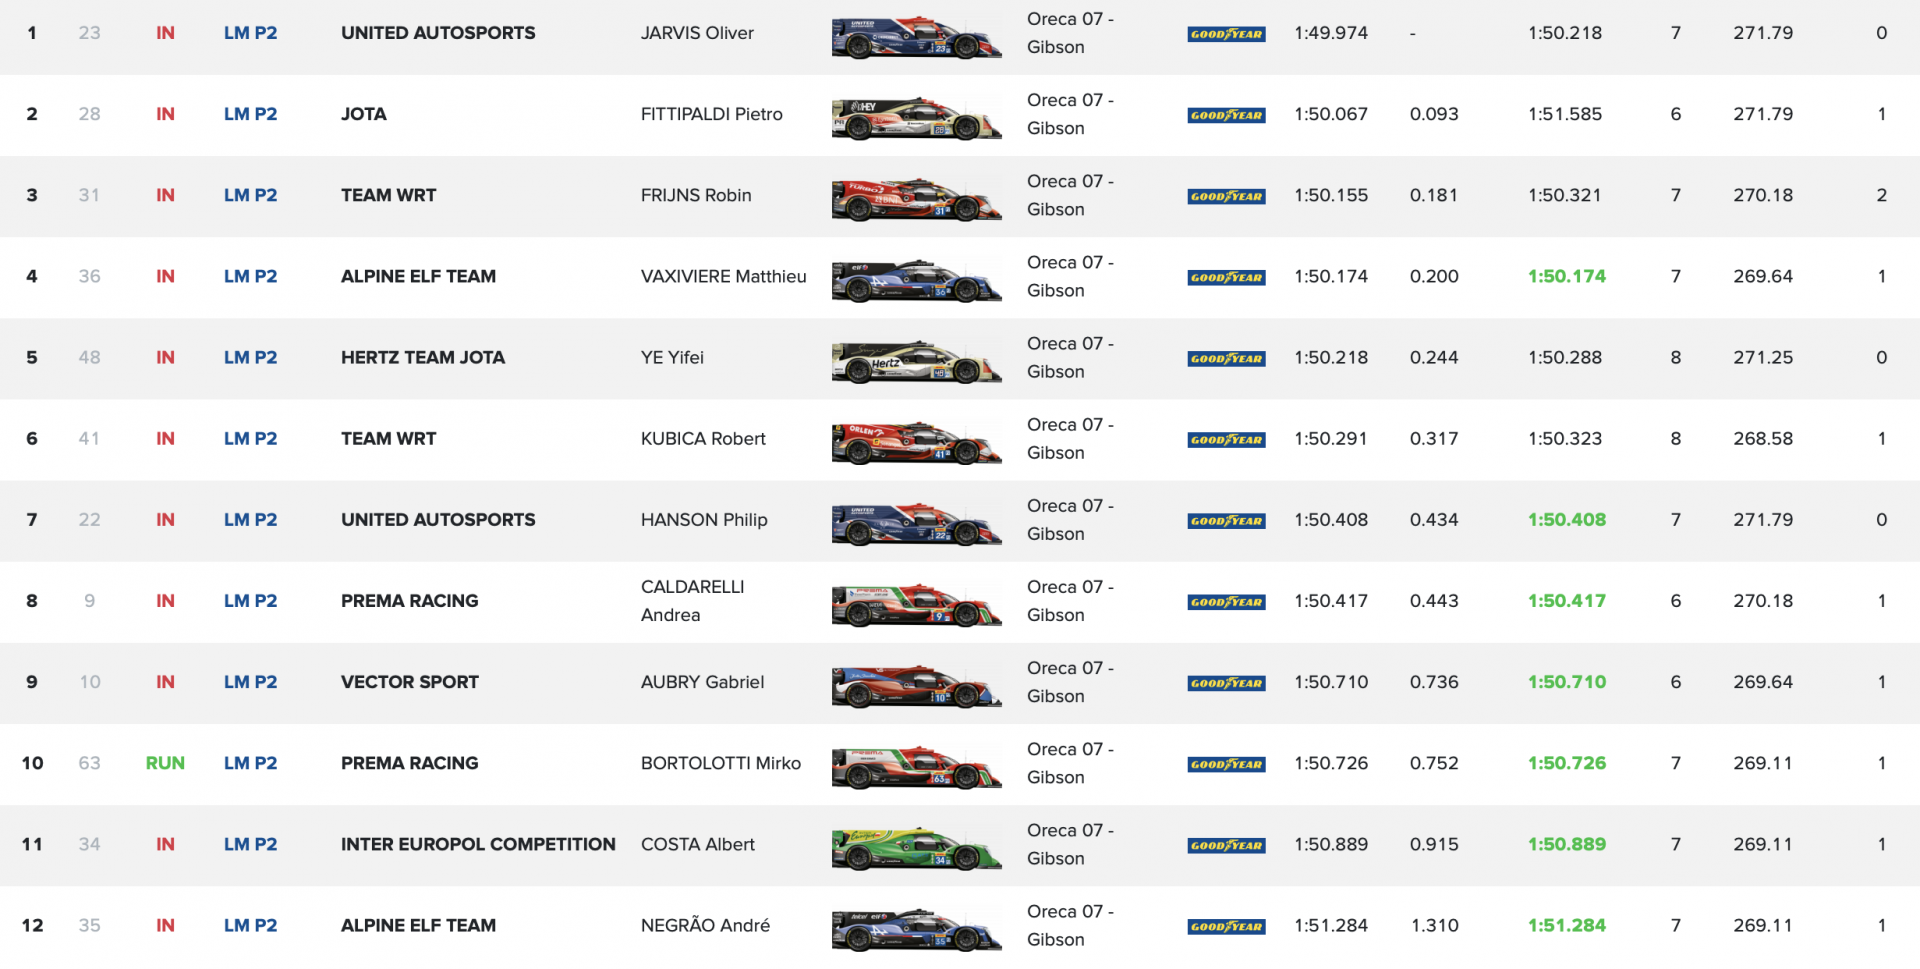
Task: Click the Goodyear logo in AUBRY Gabriel's row
Action: click(1226, 683)
